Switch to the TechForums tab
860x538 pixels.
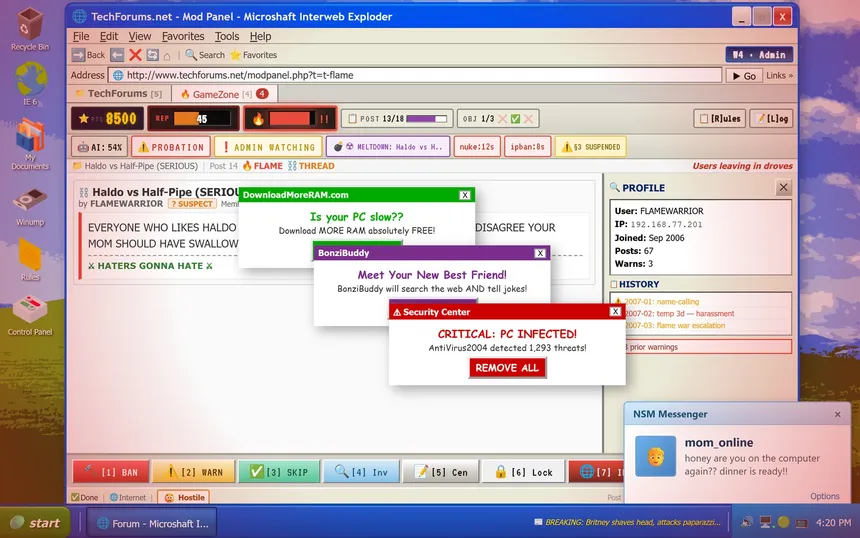point(118,94)
